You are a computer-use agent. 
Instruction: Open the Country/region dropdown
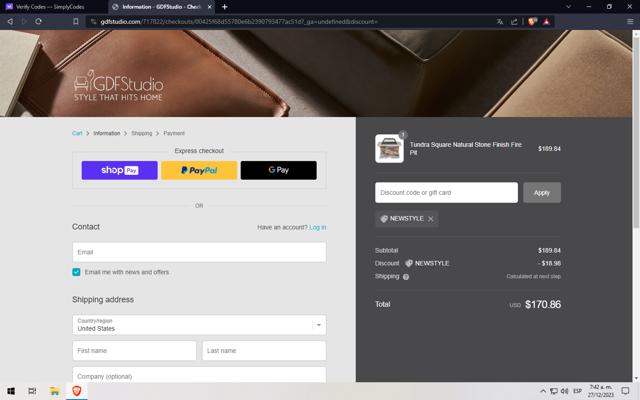click(x=199, y=325)
